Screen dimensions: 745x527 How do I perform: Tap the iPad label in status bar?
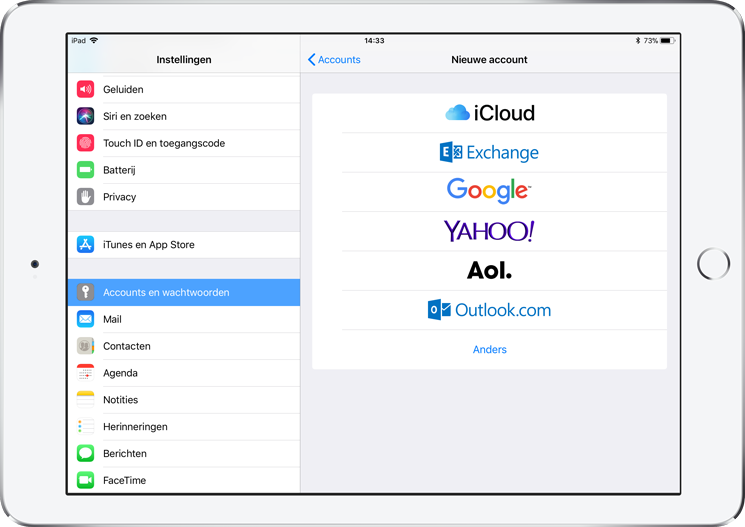(x=78, y=40)
